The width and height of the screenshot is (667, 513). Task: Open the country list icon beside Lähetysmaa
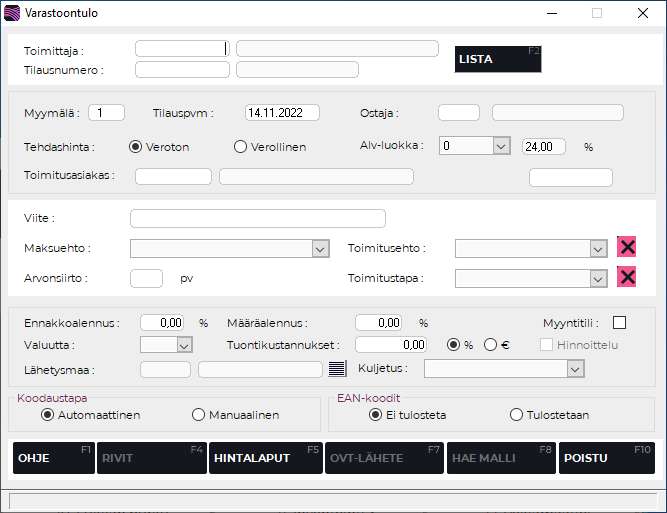[337, 369]
